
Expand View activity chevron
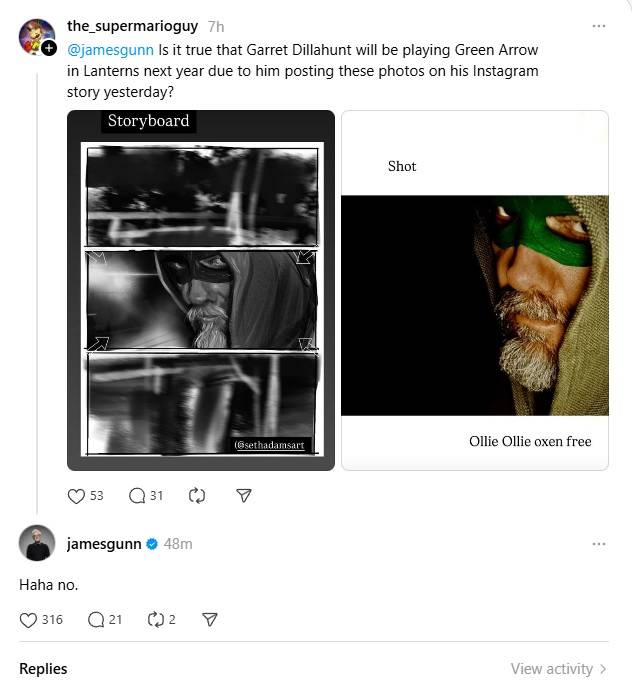603,669
